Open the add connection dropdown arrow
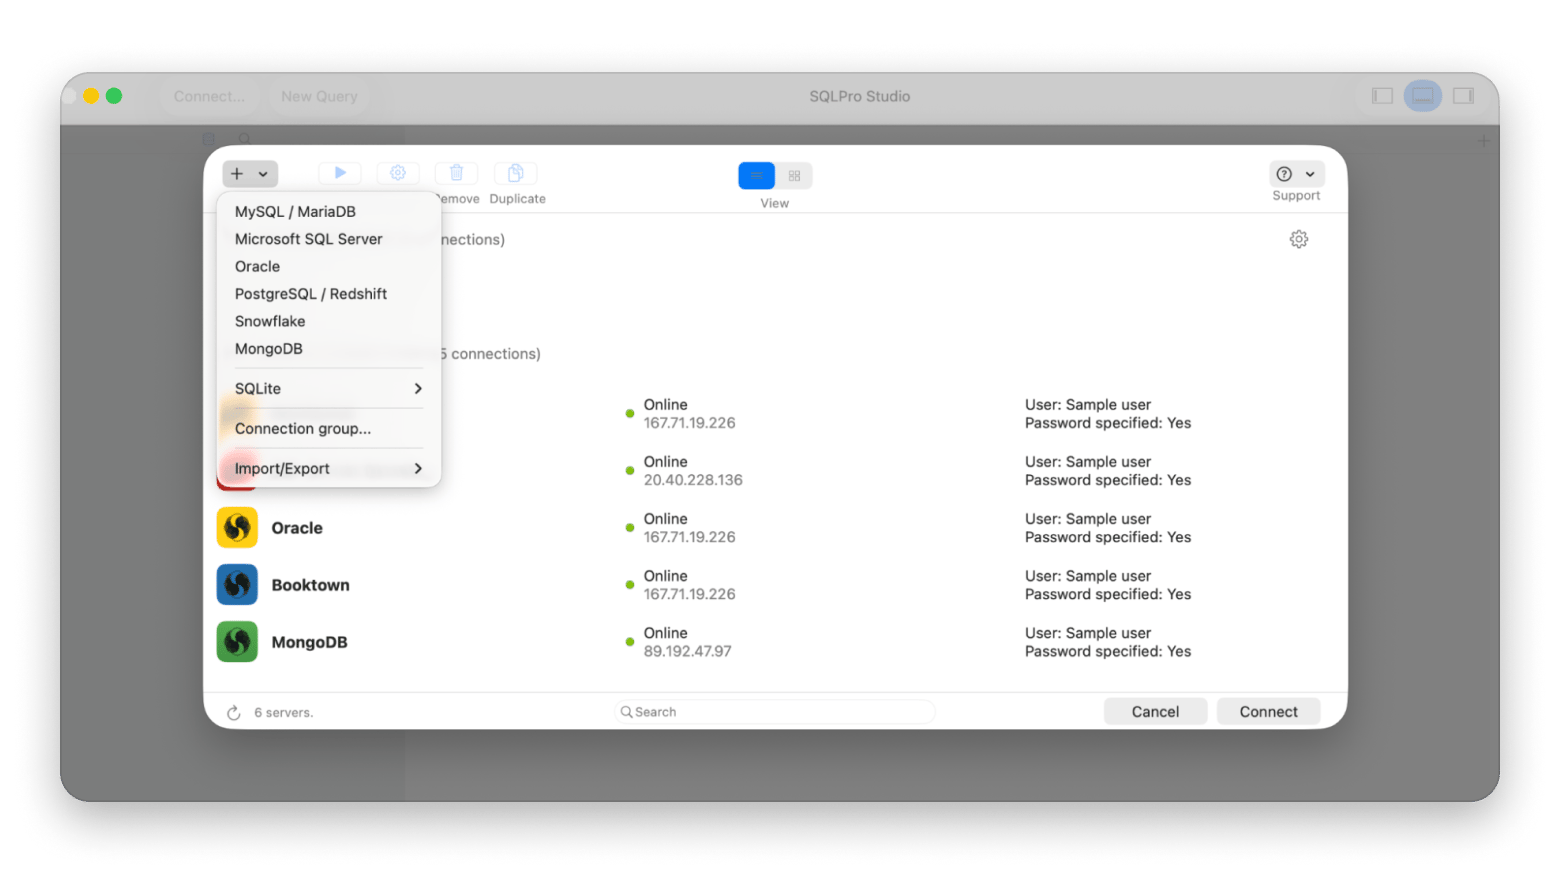Viewport: 1560px width, 882px height. 263,174
